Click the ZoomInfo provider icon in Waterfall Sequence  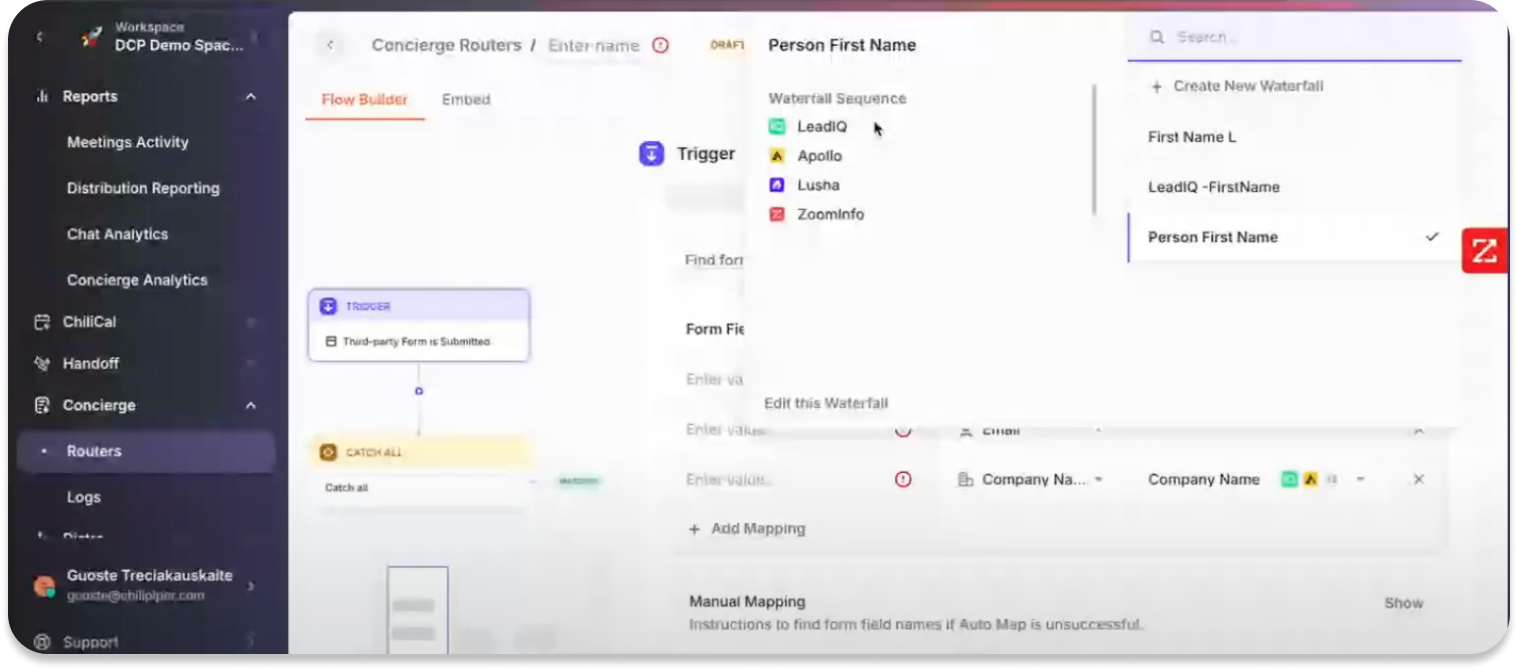coord(777,214)
